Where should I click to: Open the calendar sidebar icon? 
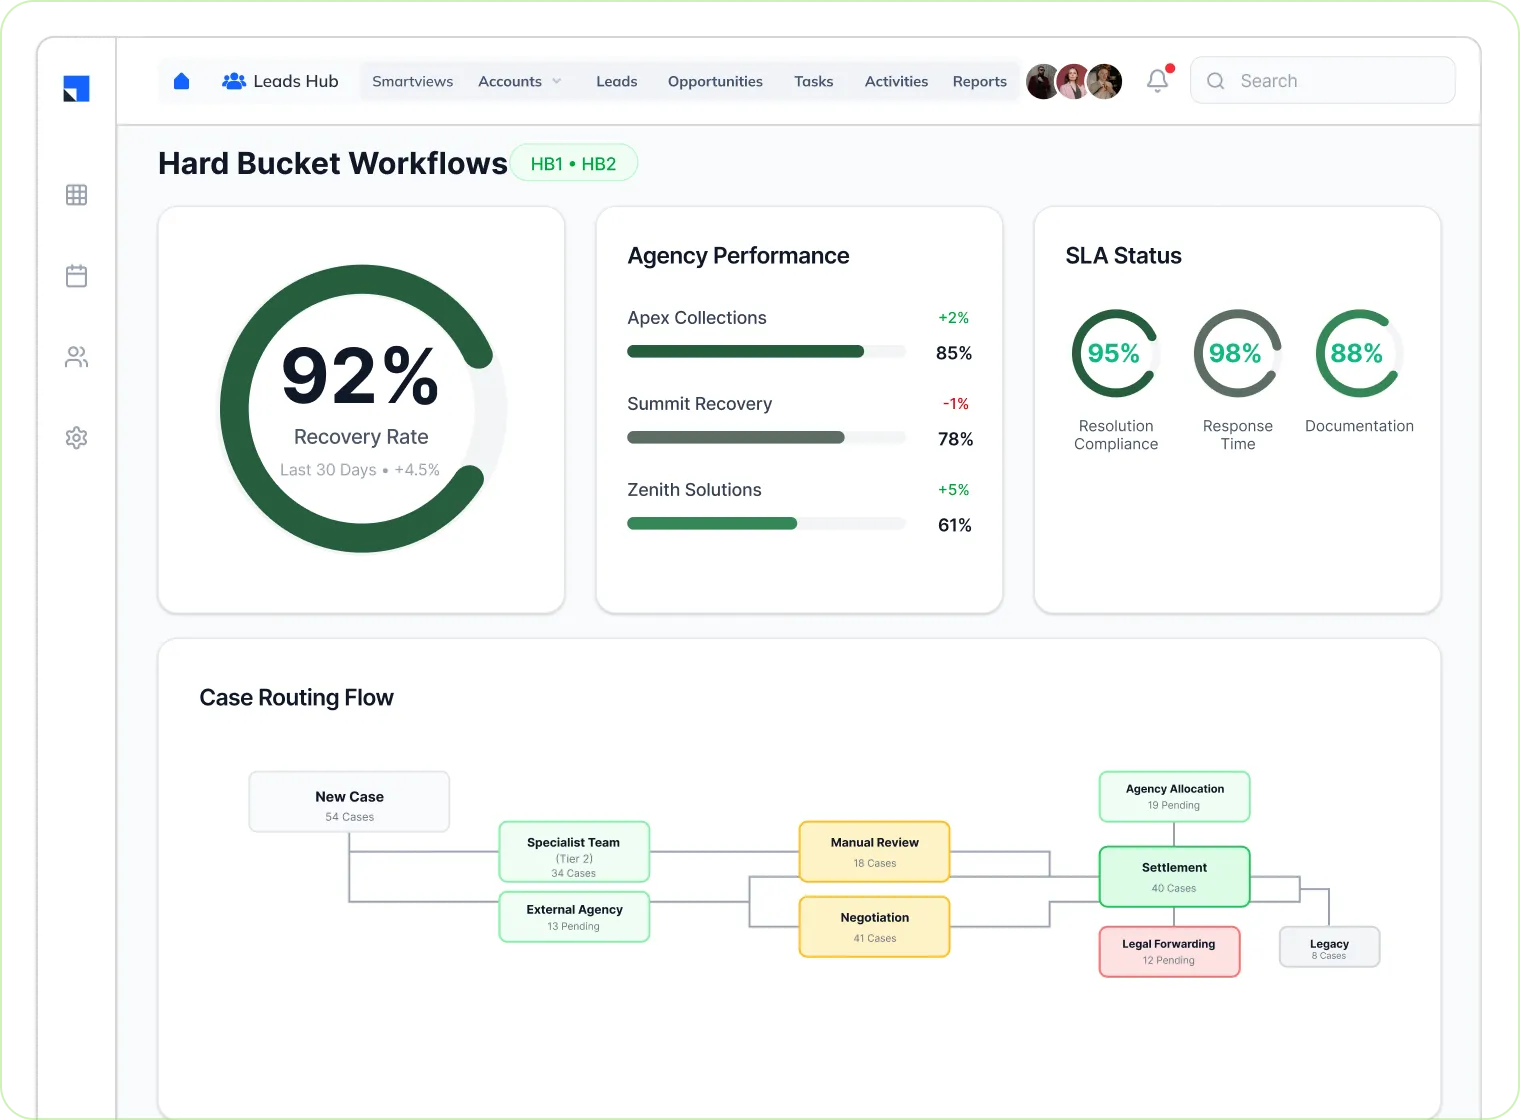coord(76,276)
